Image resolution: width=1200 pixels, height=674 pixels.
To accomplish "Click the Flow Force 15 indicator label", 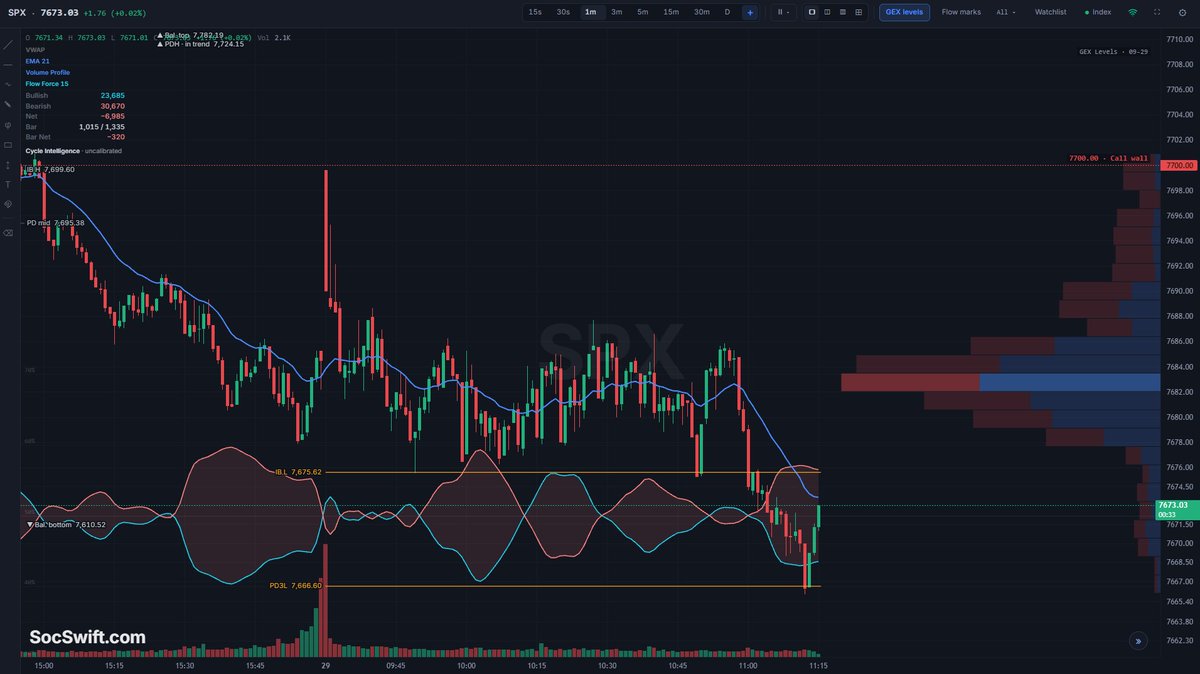I will (47, 84).
